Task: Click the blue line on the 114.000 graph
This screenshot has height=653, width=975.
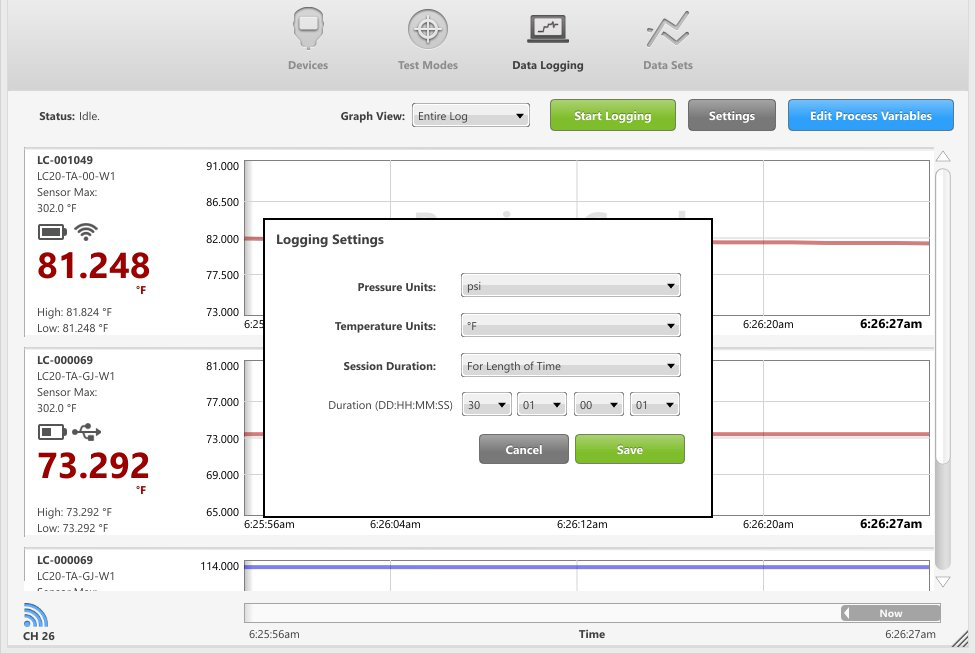Action: click(x=587, y=567)
